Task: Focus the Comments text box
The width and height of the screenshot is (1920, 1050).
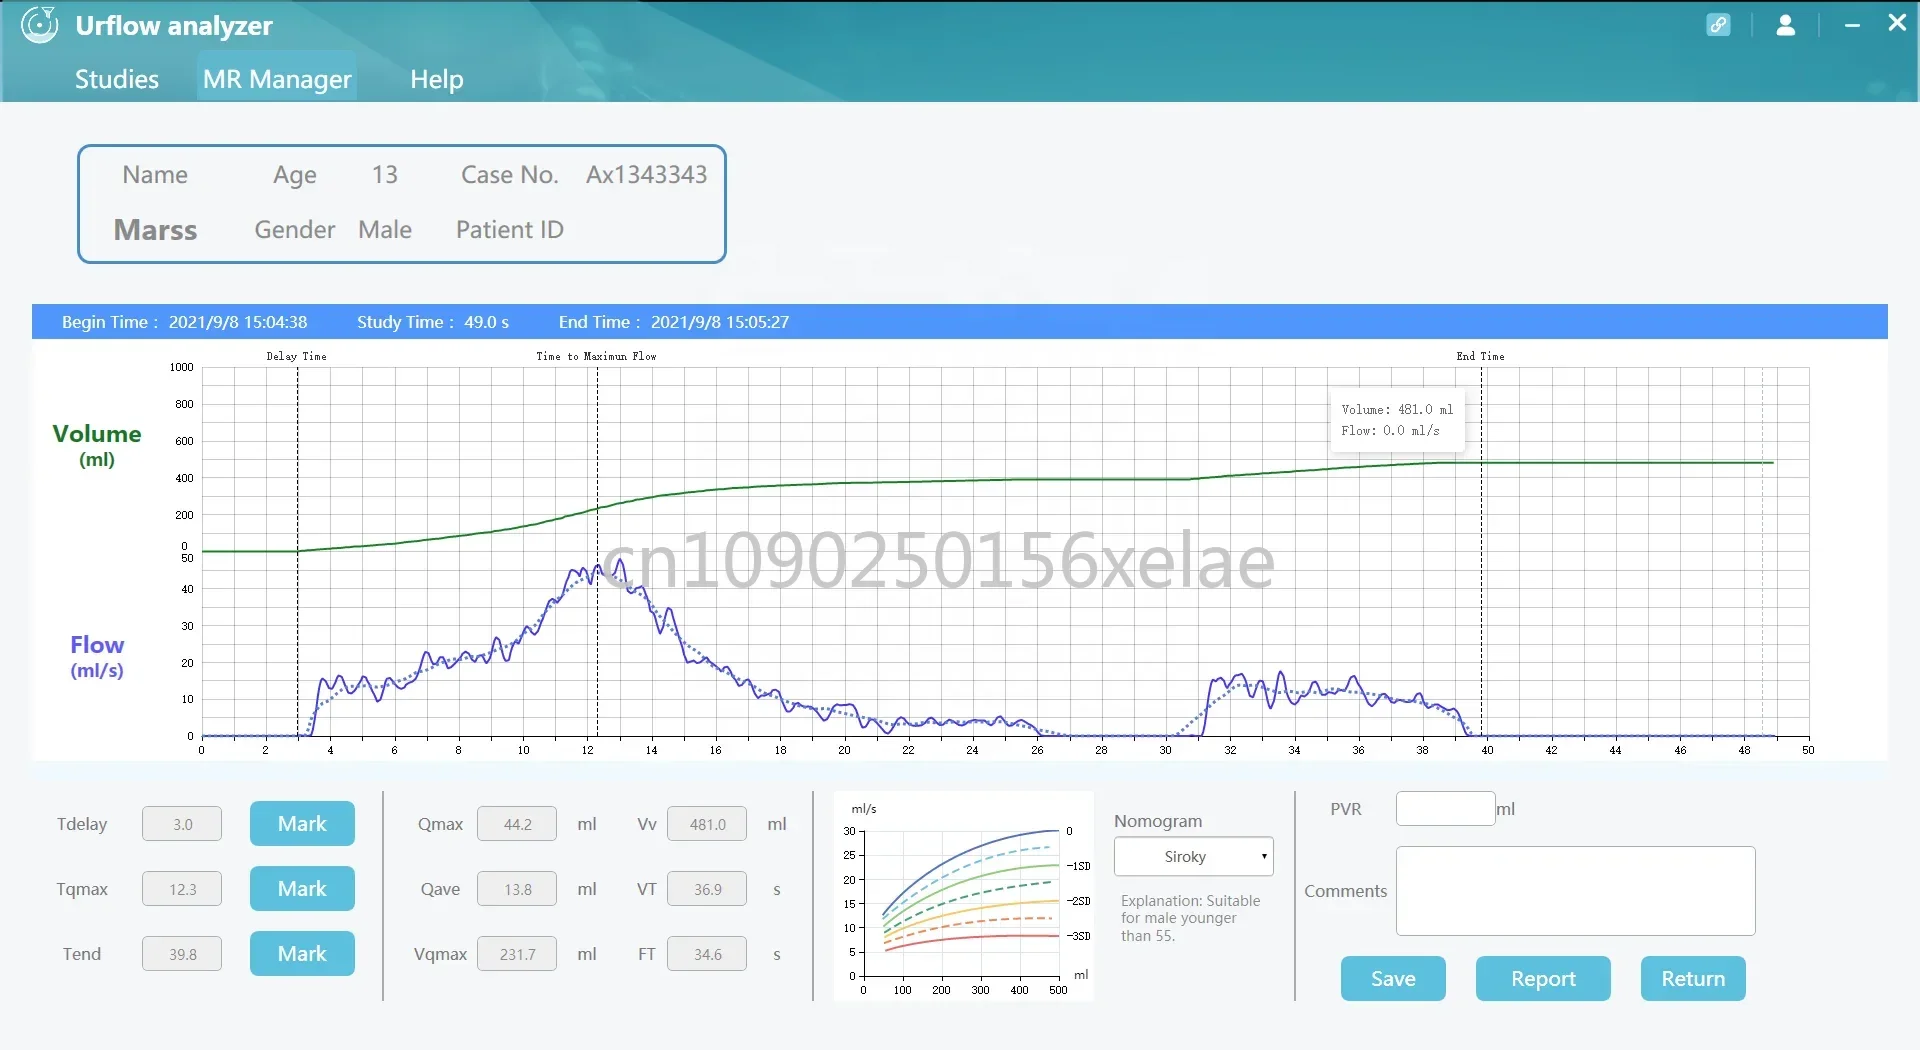Action: (x=1575, y=891)
